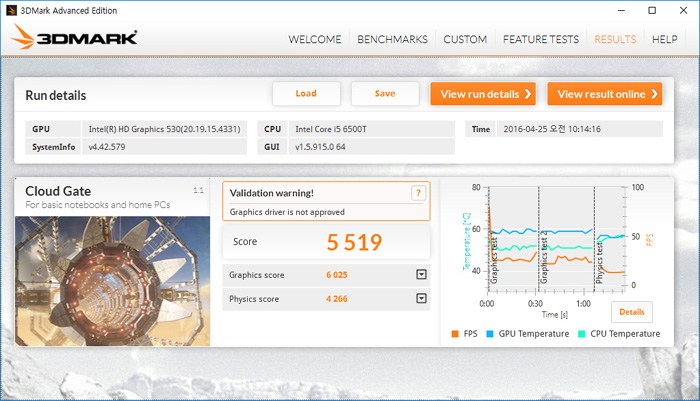The height and width of the screenshot is (401, 700).
Task: Click the Physics score value 4 266
Action: point(337,299)
